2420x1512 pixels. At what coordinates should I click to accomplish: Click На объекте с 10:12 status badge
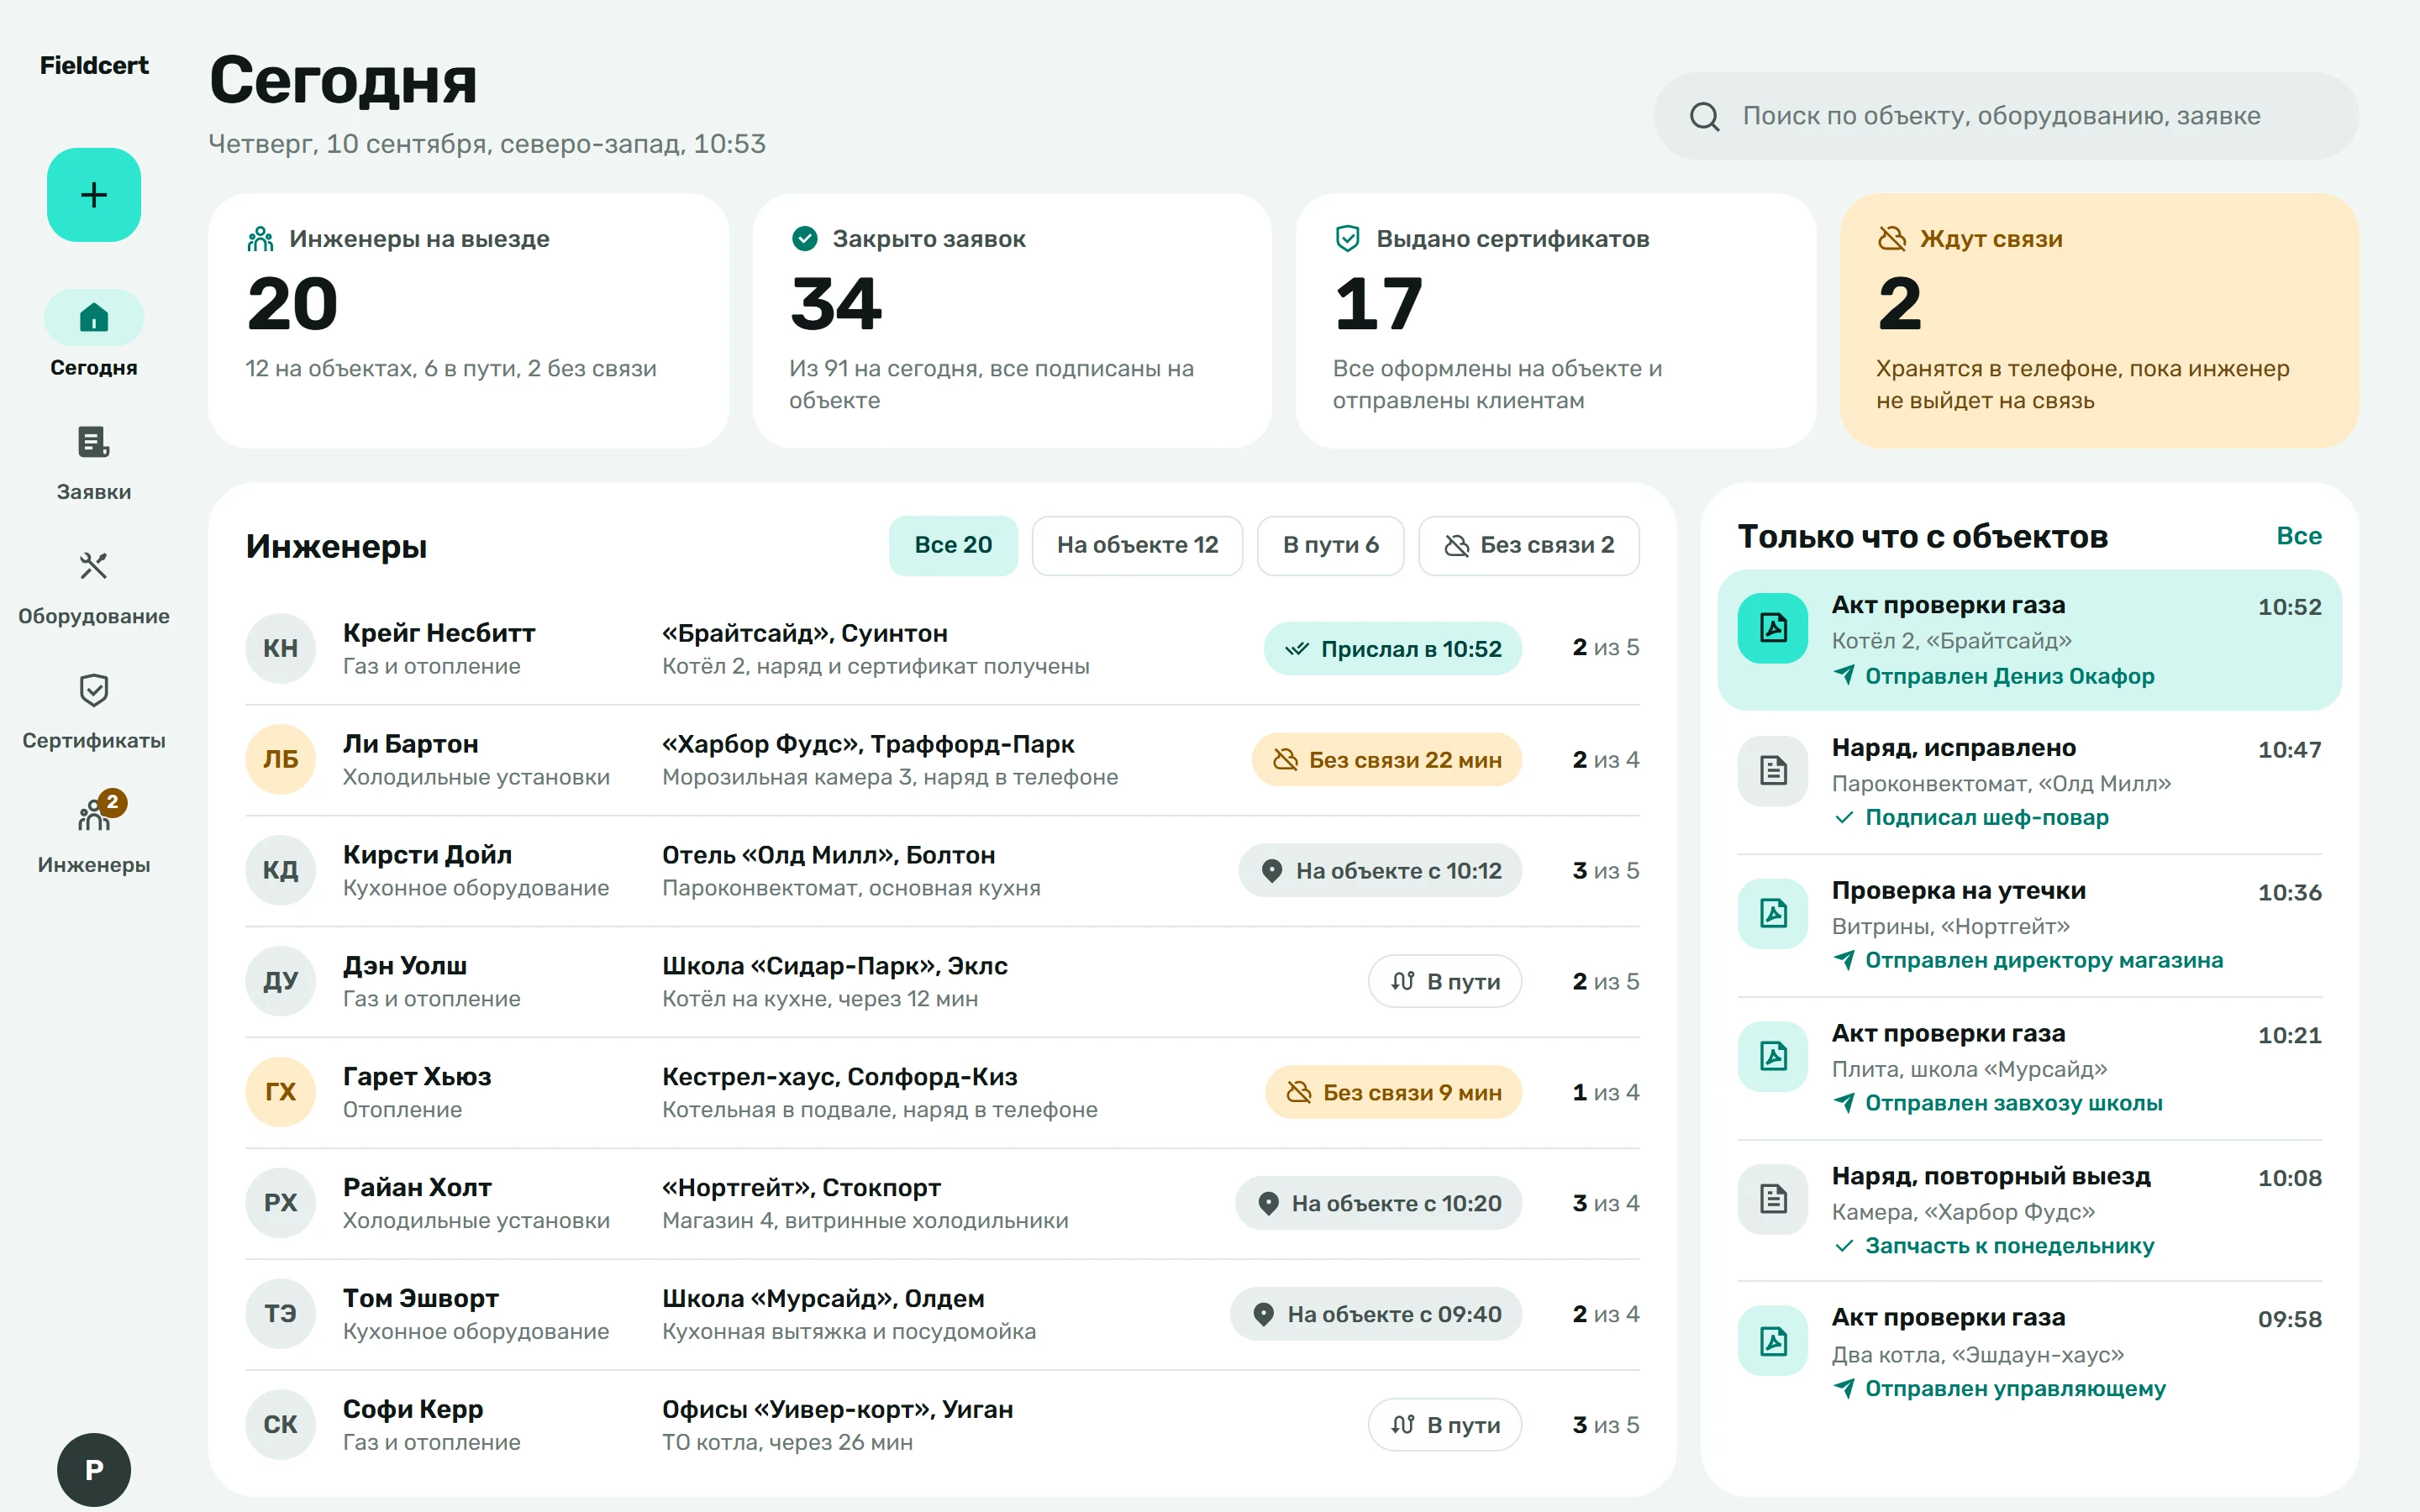[1380, 871]
